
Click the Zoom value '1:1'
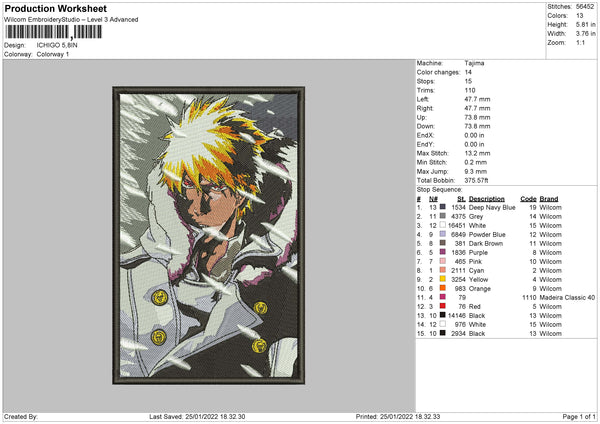coord(580,42)
